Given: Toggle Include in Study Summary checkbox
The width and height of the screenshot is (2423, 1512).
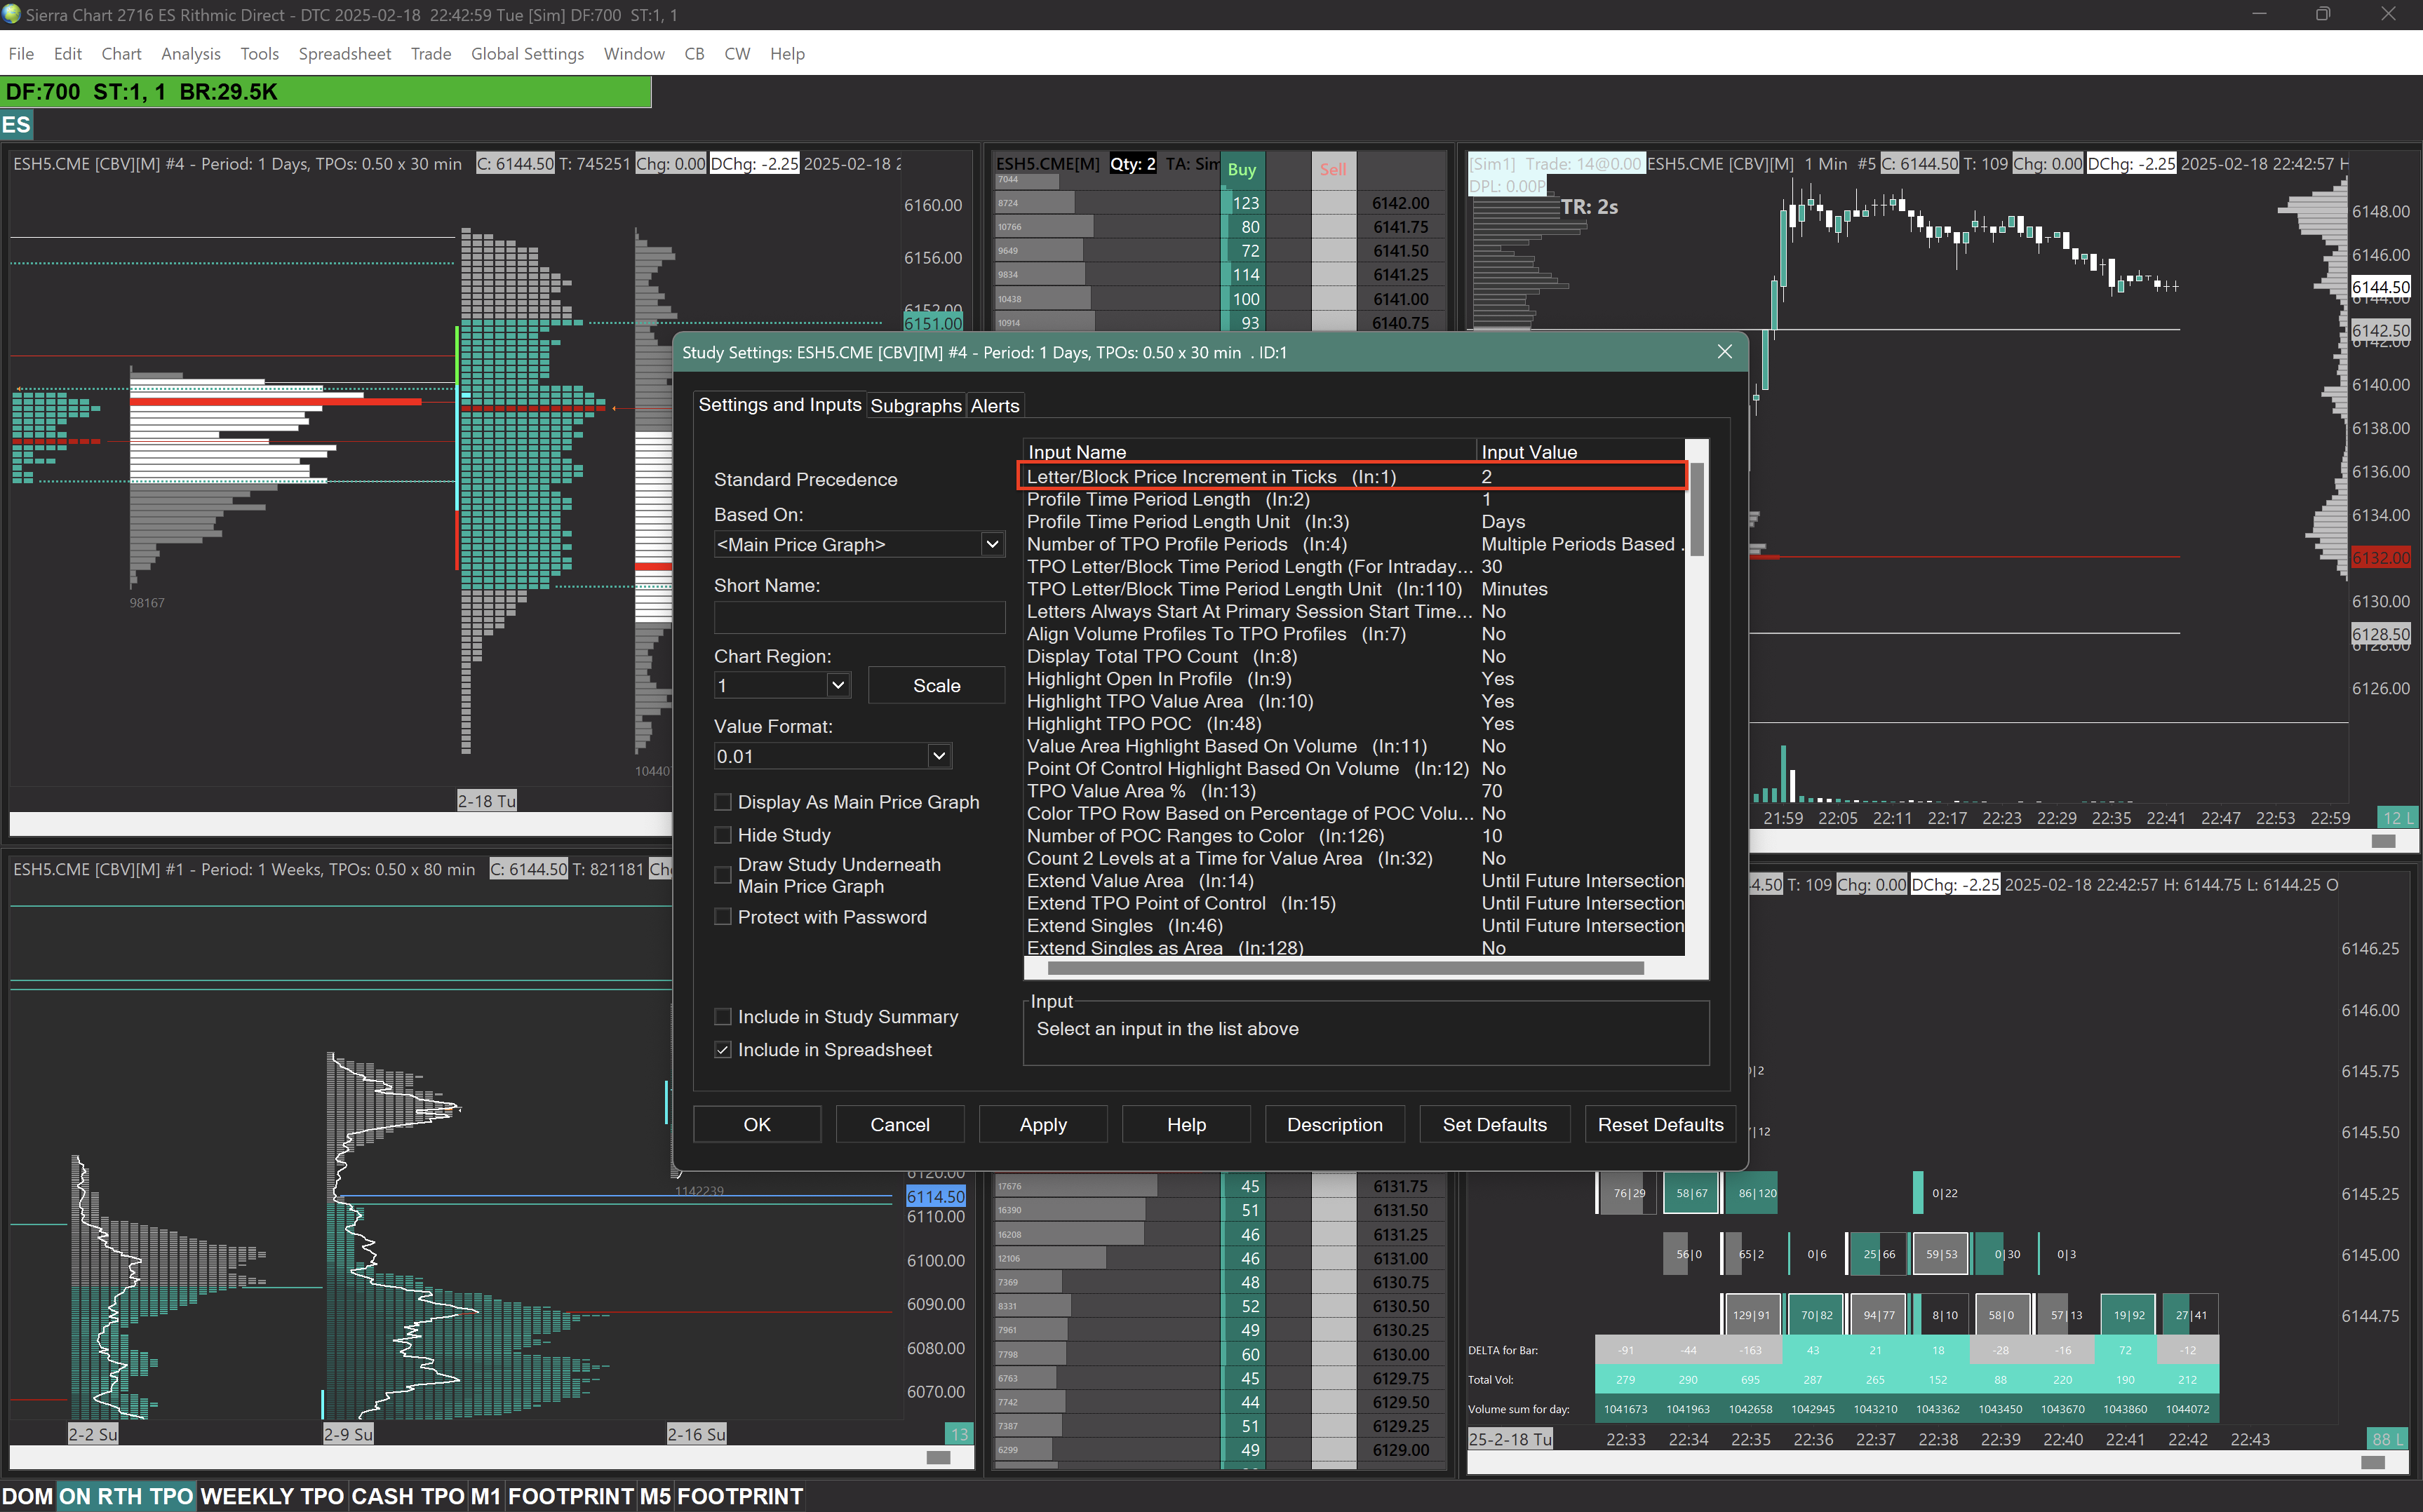Looking at the screenshot, I should pyautogui.click(x=723, y=1017).
